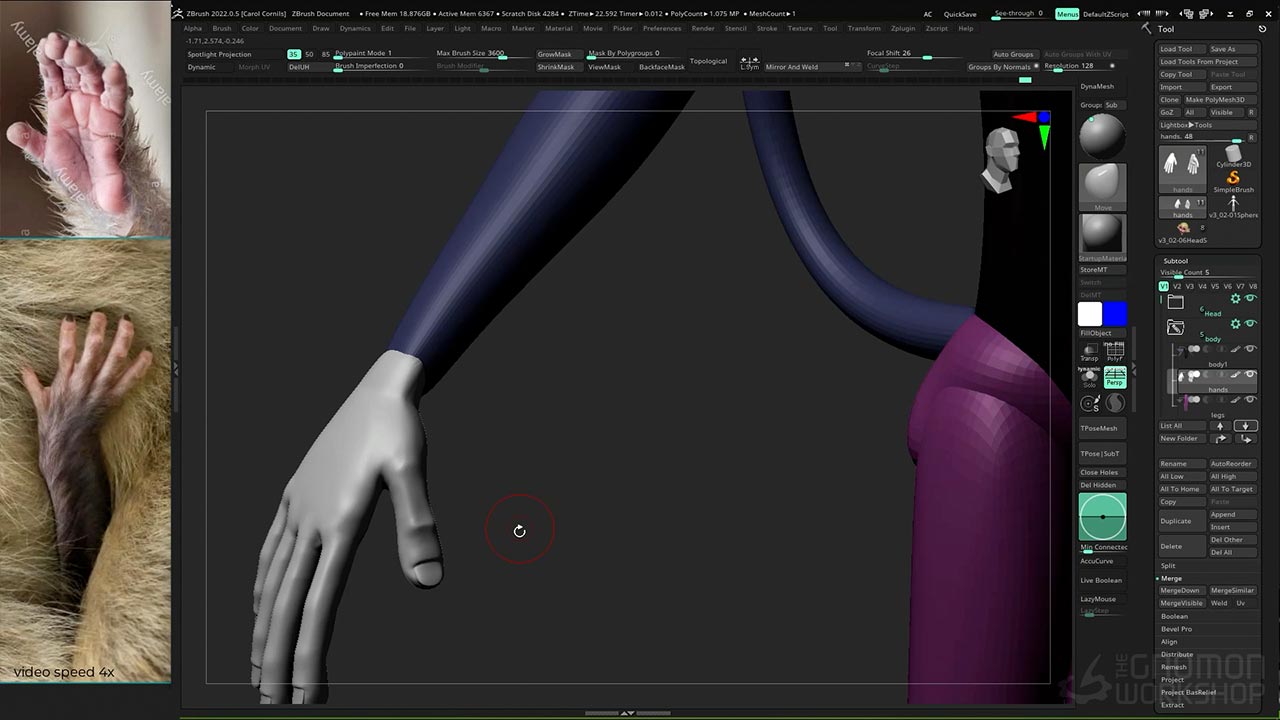Screen dimensions: 1280x720
Task: Enable Solo mode icon
Action: [x=1089, y=377]
